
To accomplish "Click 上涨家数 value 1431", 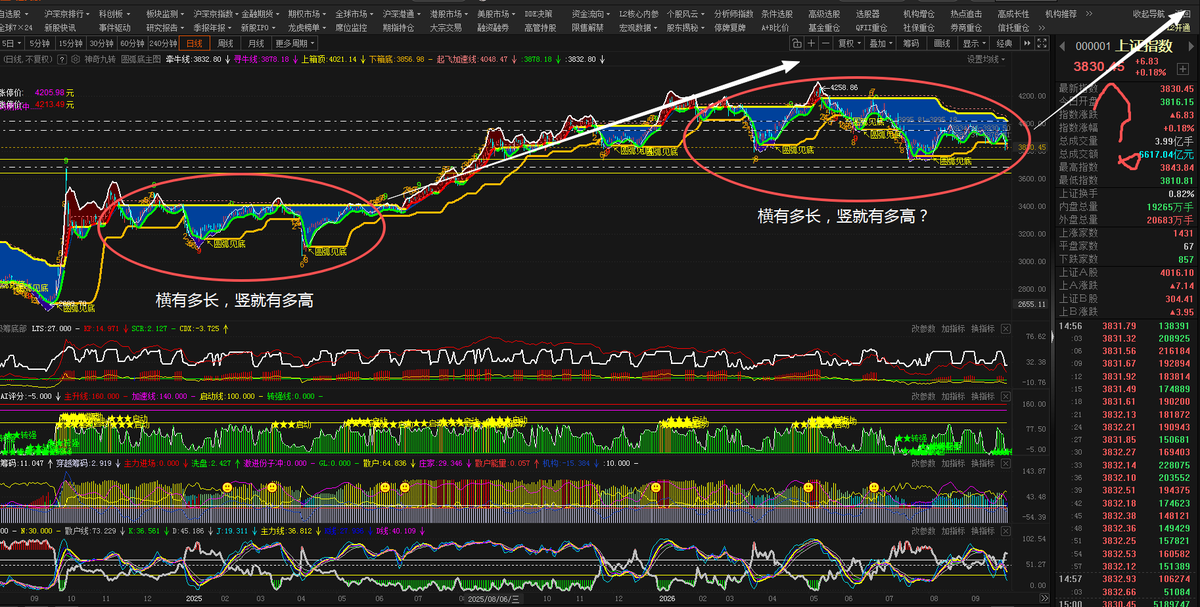I will pyautogui.click(x=1182, y=232).
